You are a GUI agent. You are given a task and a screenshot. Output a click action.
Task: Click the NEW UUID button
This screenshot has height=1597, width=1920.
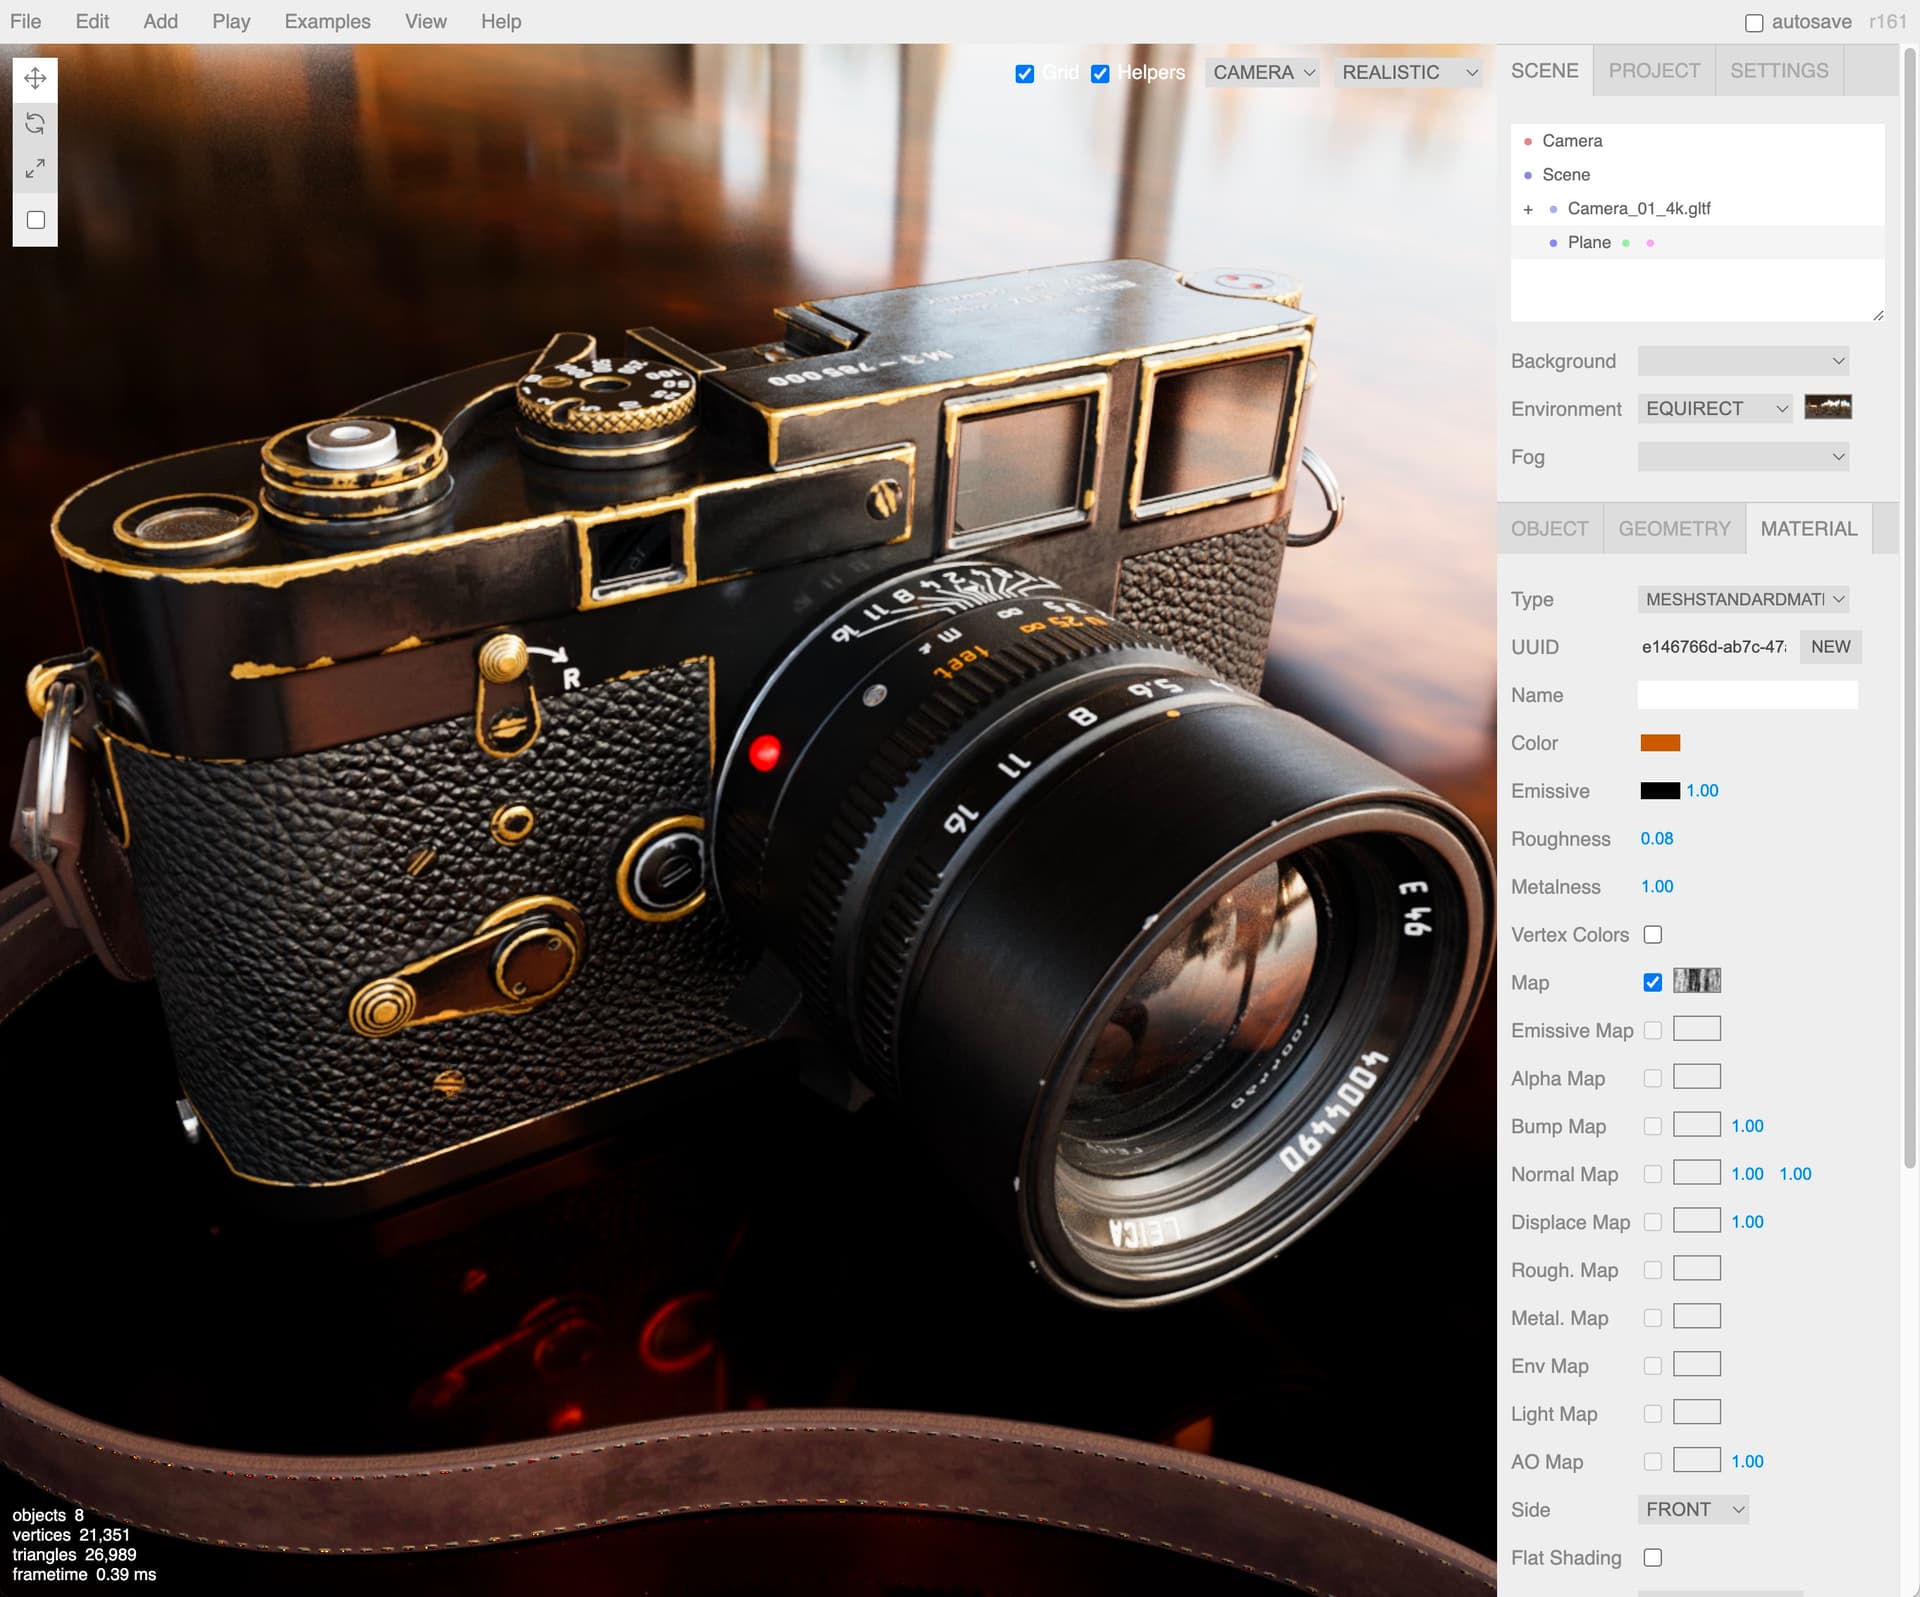(1830, 646)
